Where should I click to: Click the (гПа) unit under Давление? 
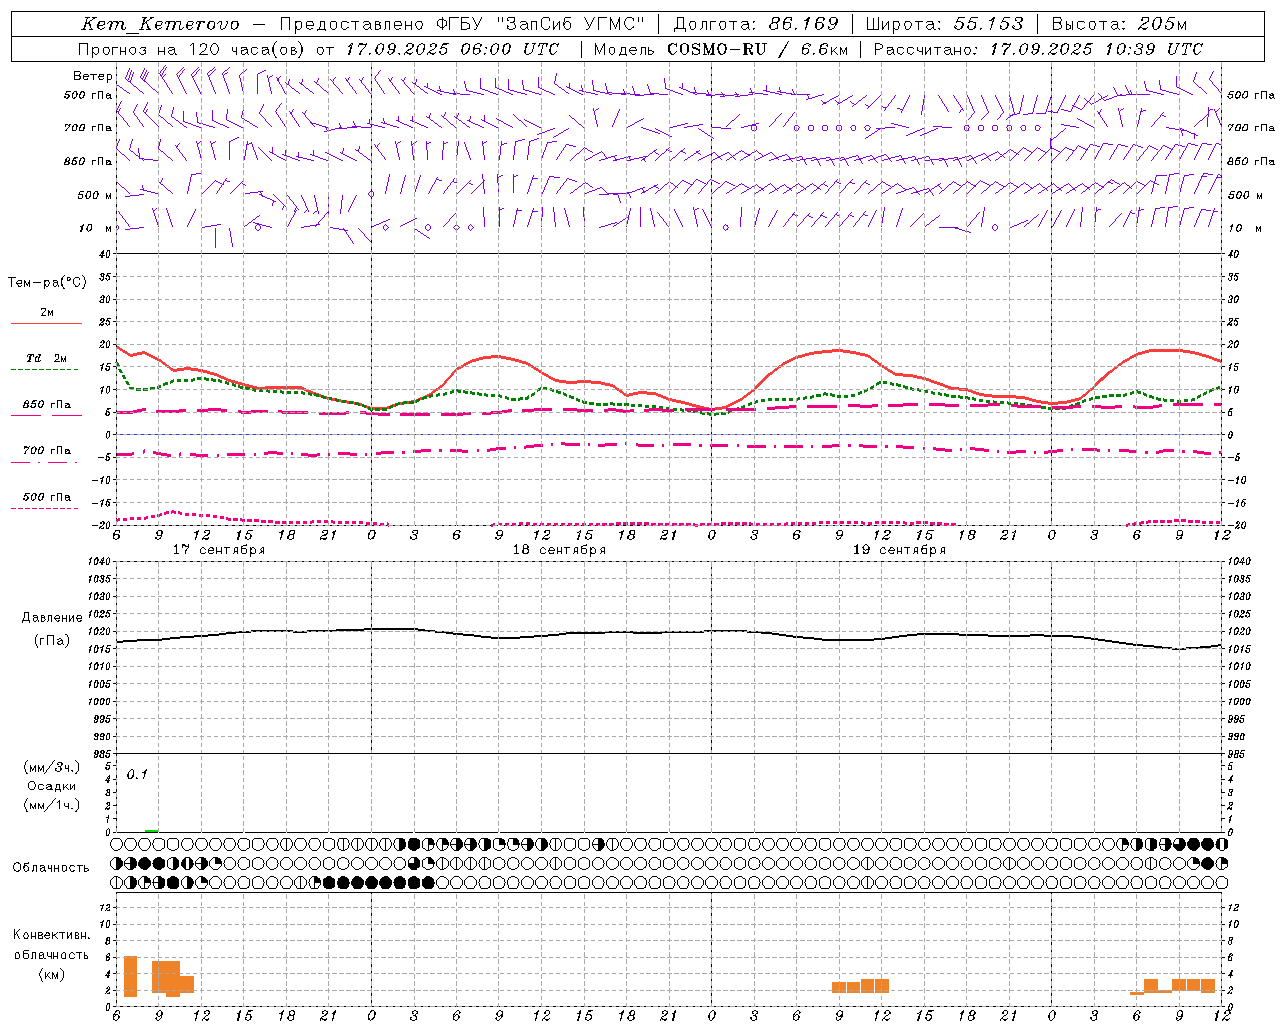click(x=52, y=641)
